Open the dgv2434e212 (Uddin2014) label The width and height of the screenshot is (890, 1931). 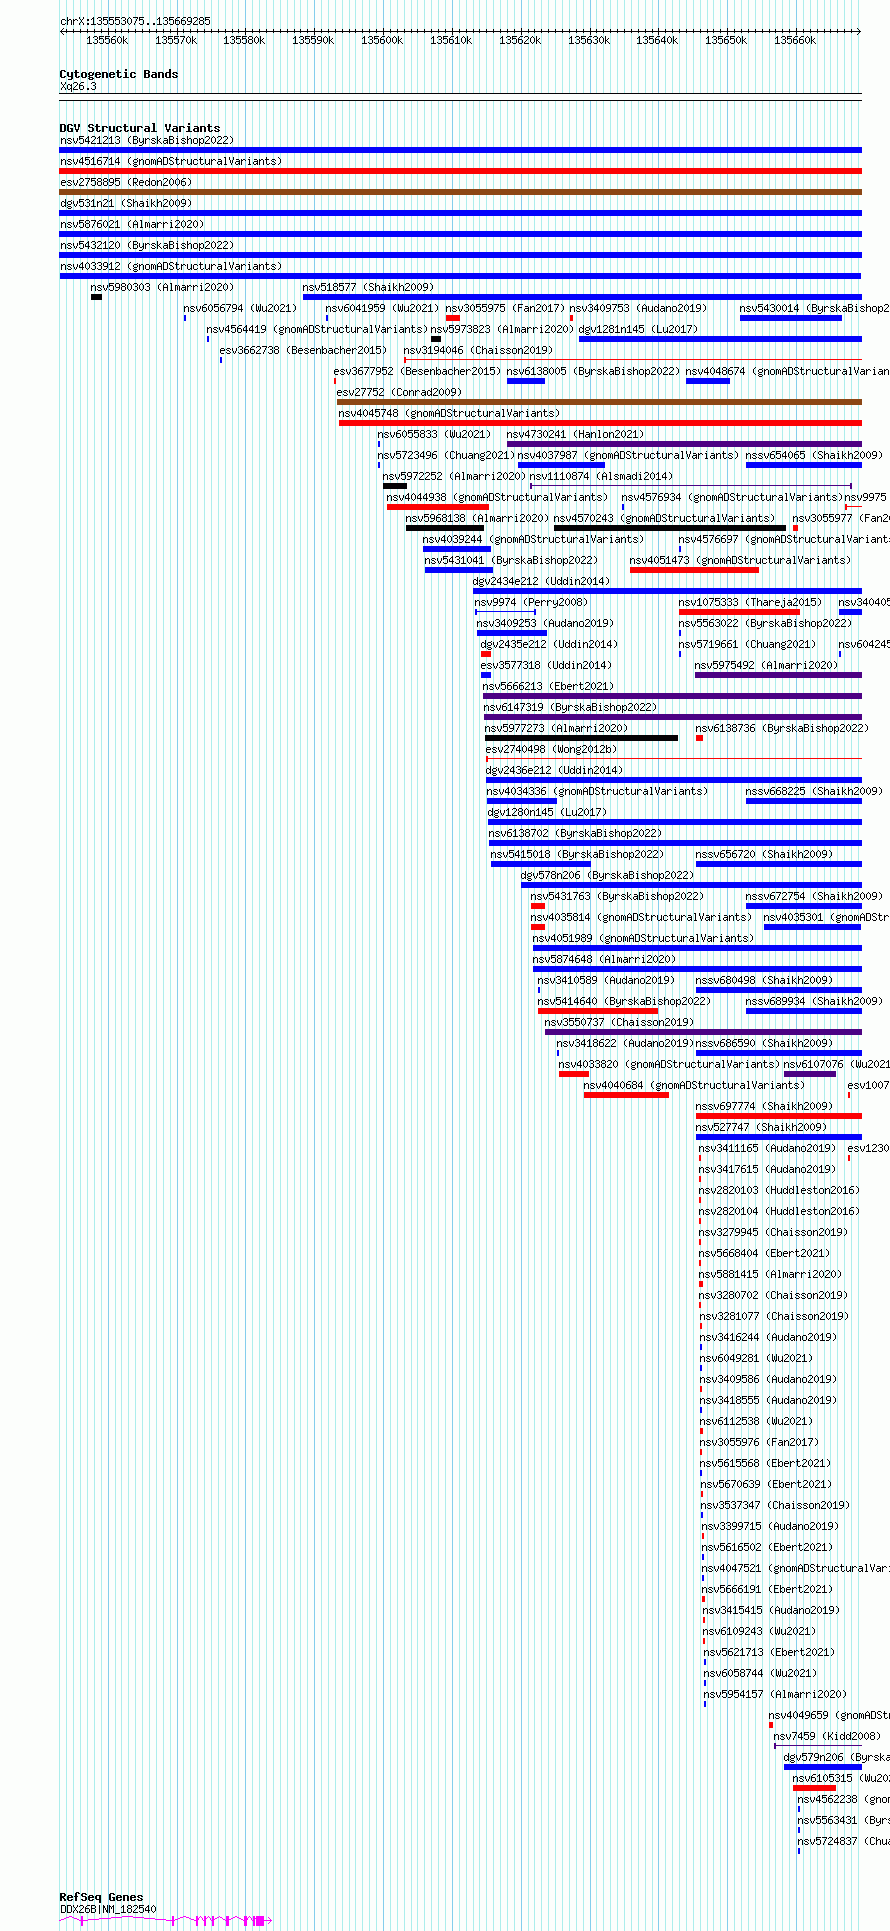click(540, 582)
